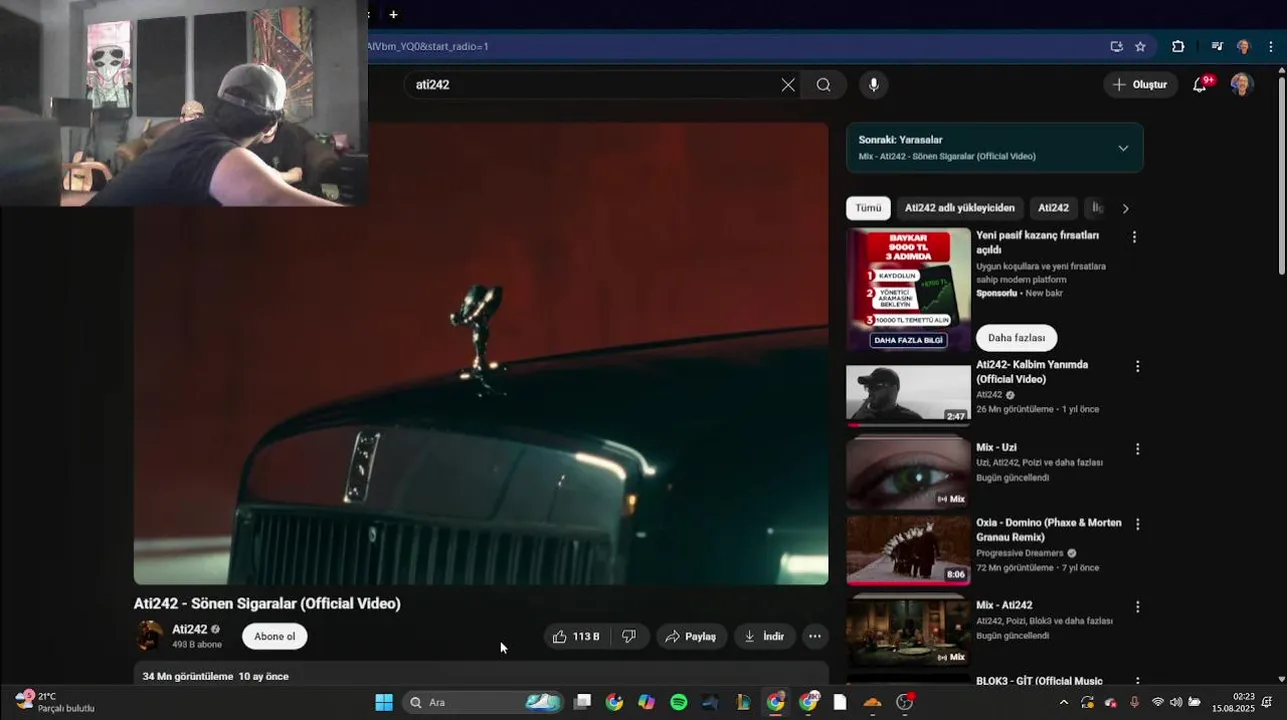Select the 'Ati242 adlı yükleyiciden' chip

coord(960,208)
